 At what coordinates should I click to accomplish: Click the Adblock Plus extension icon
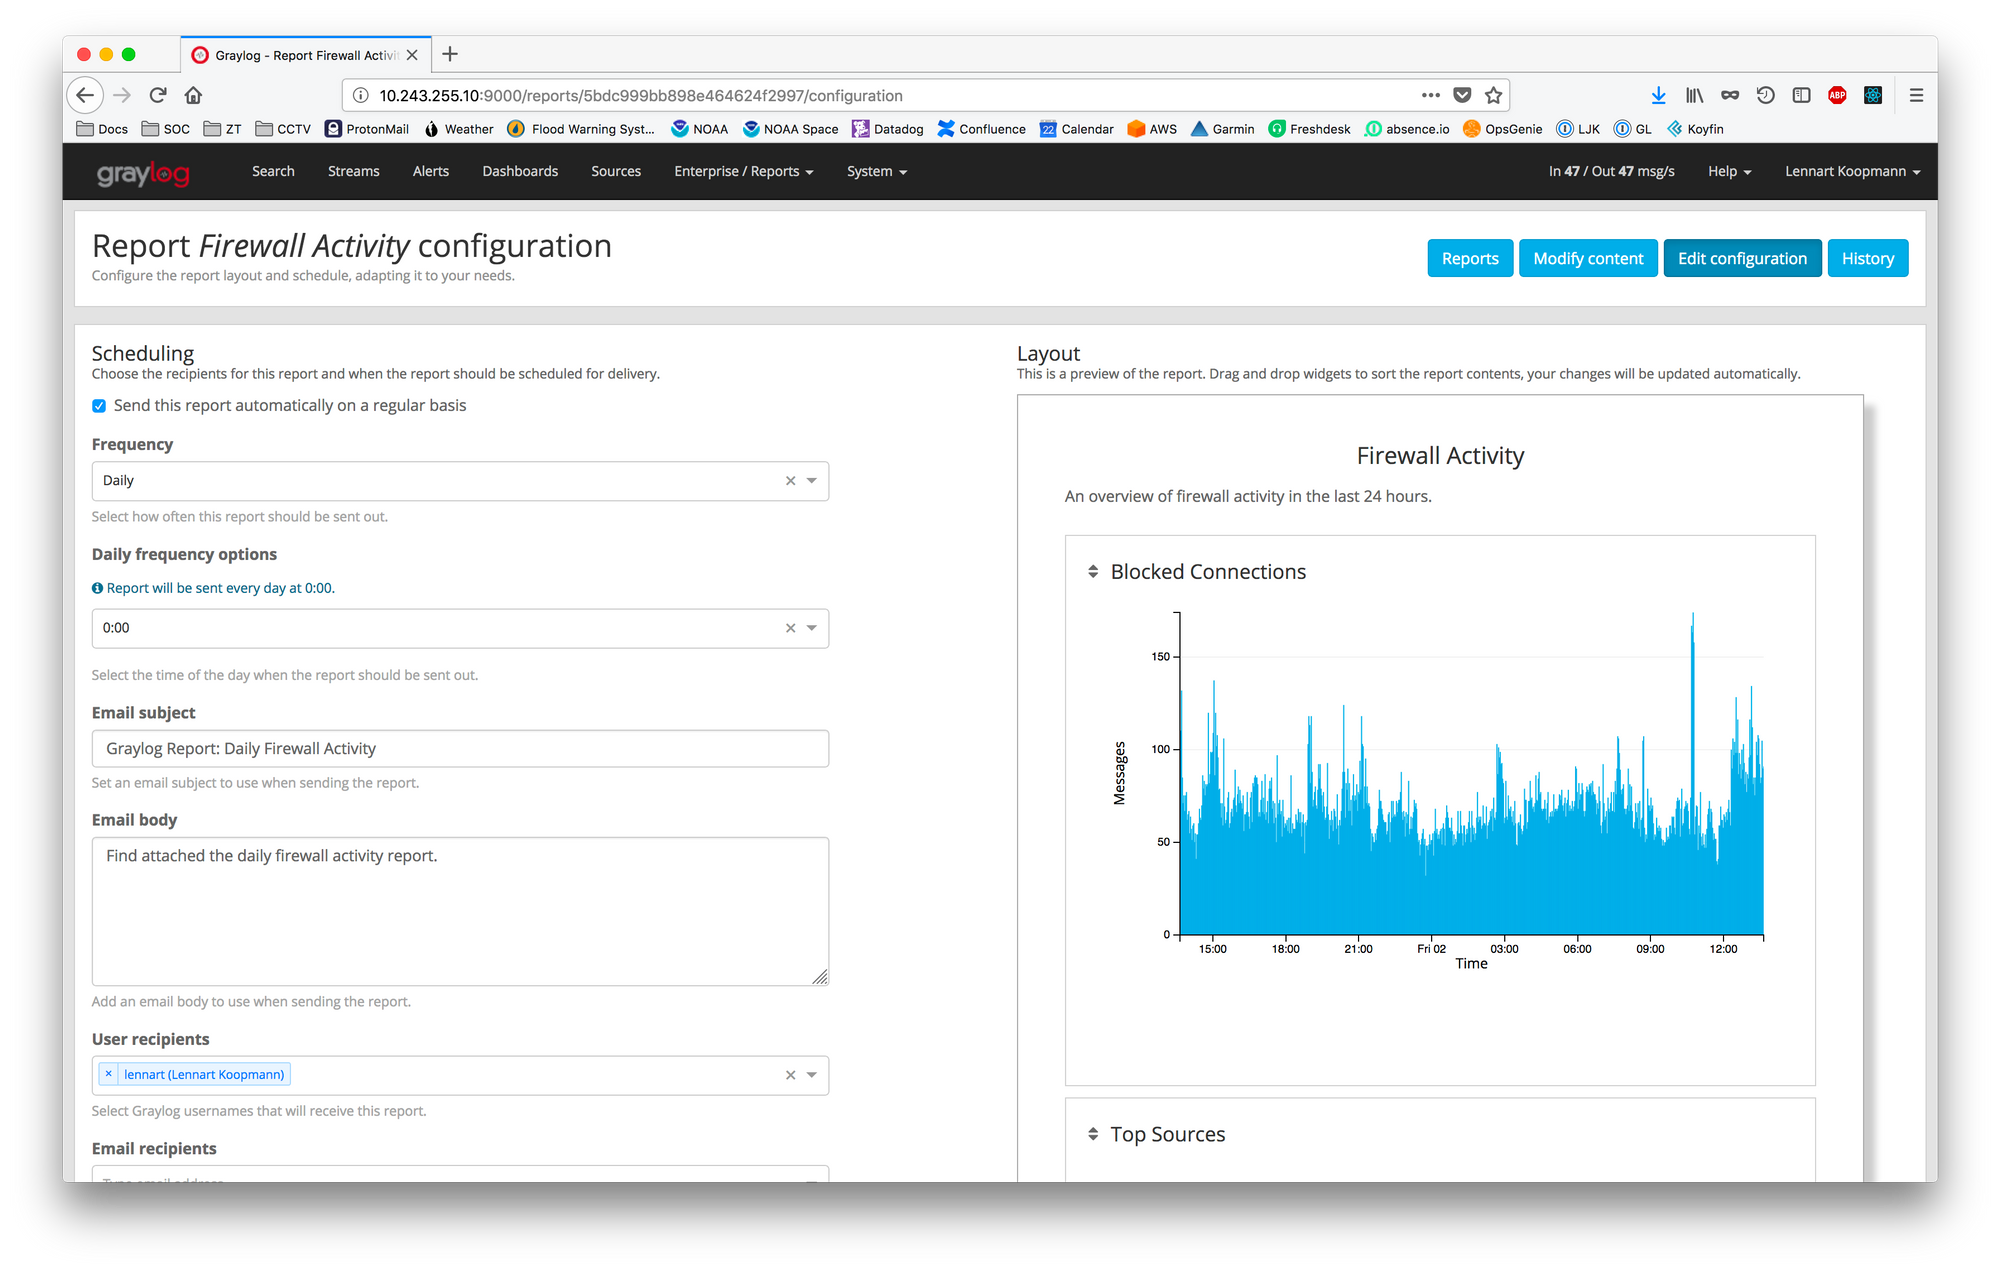(x=1837, y=95)
